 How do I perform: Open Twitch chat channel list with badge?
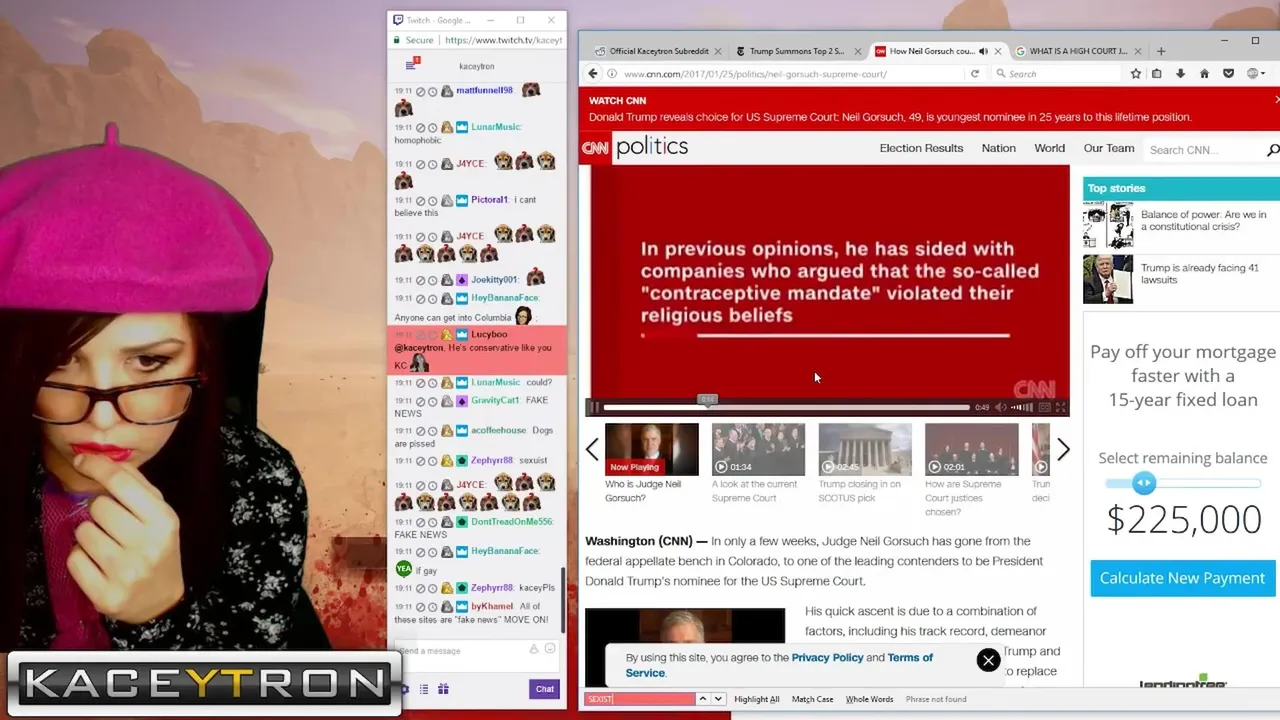[x=411, y=64]
